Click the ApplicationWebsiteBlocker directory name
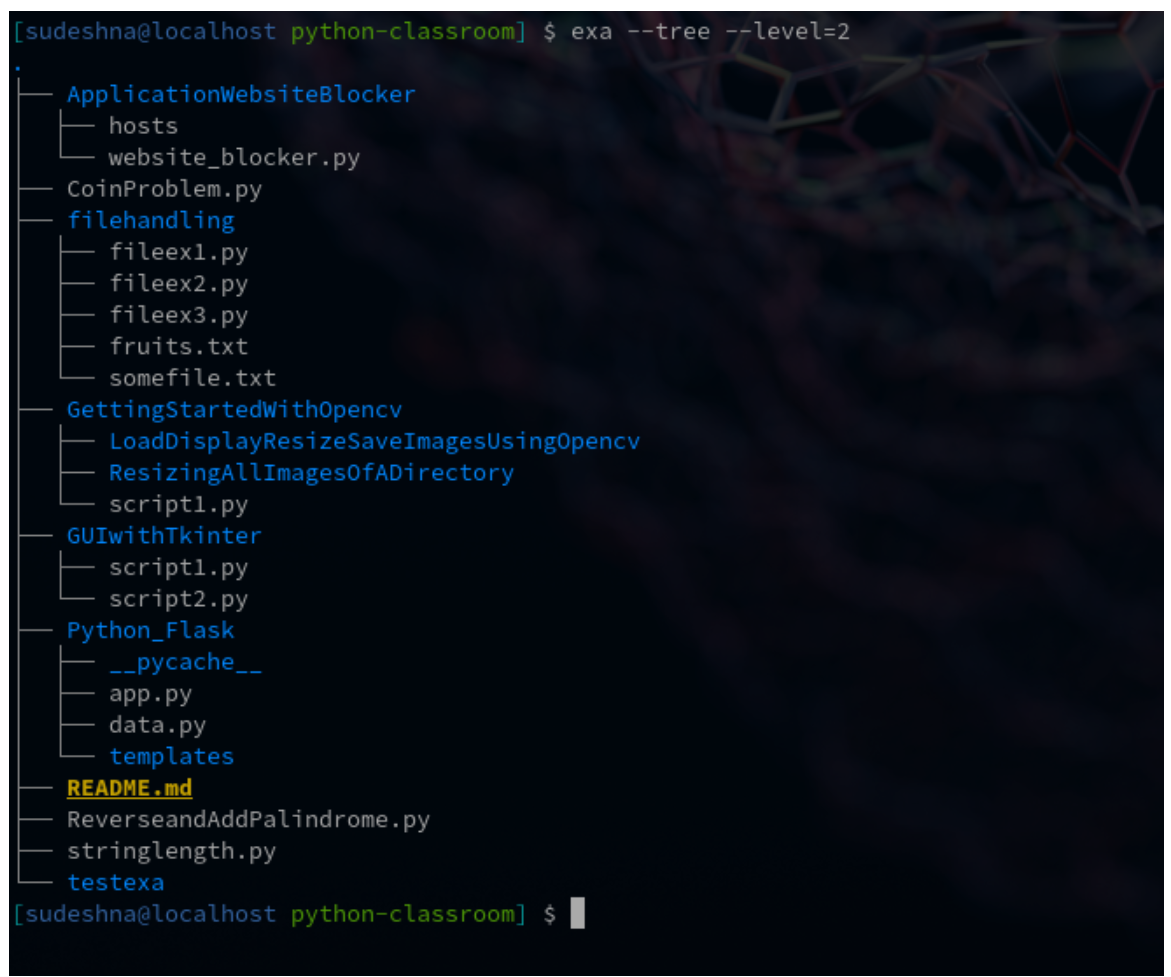1171x977 pixels. tap(240, 95)
